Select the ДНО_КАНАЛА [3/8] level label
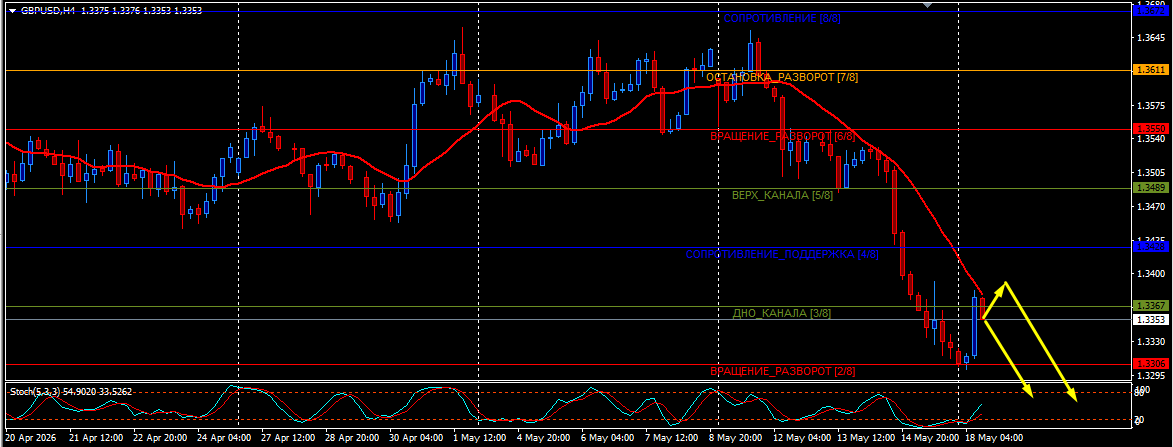Screen dimensions: 1173x447 coord(782,313)
